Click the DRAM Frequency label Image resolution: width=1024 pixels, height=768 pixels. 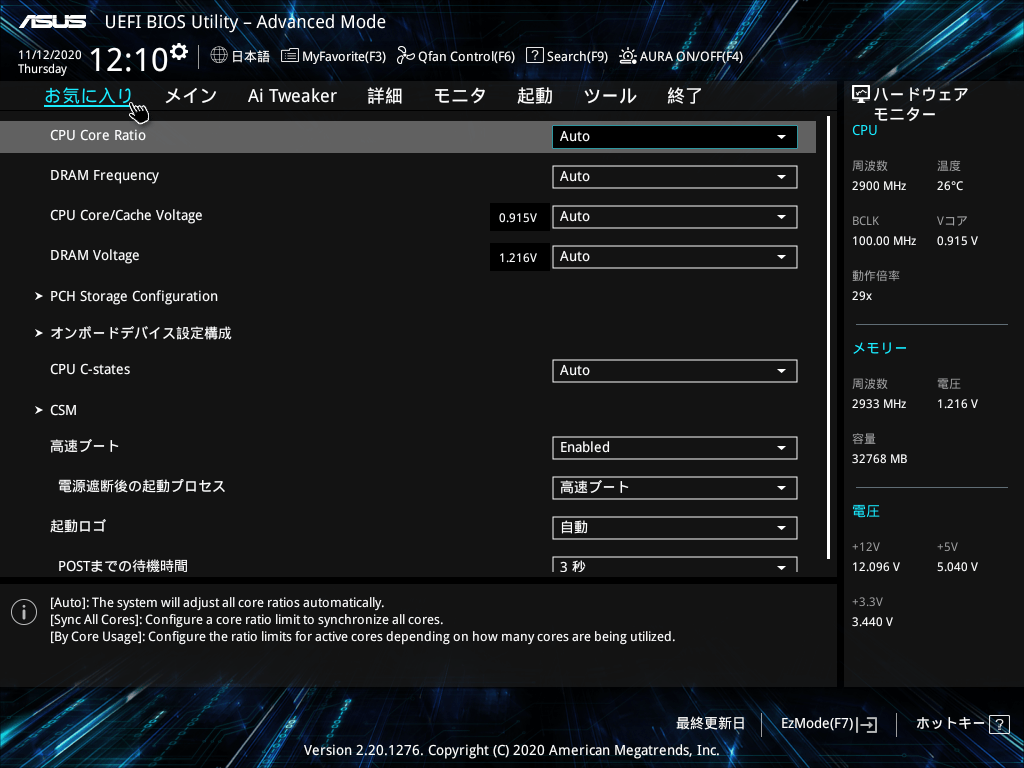(104, 175)
